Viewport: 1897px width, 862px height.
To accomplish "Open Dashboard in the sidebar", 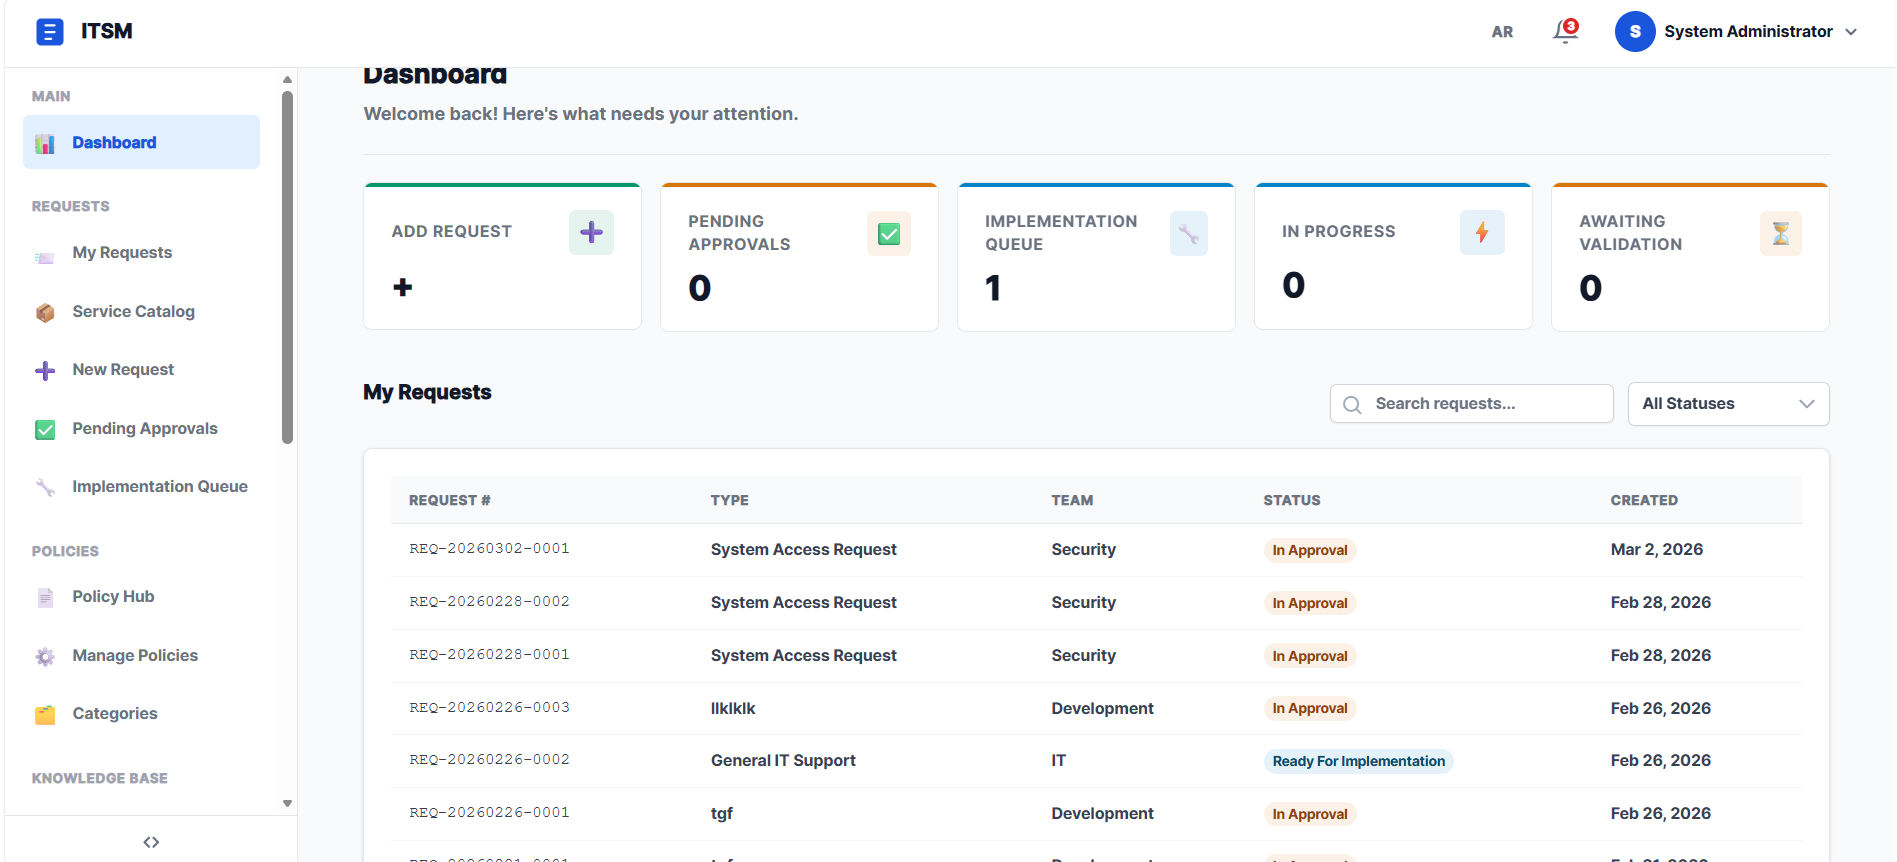I will 141,142.
